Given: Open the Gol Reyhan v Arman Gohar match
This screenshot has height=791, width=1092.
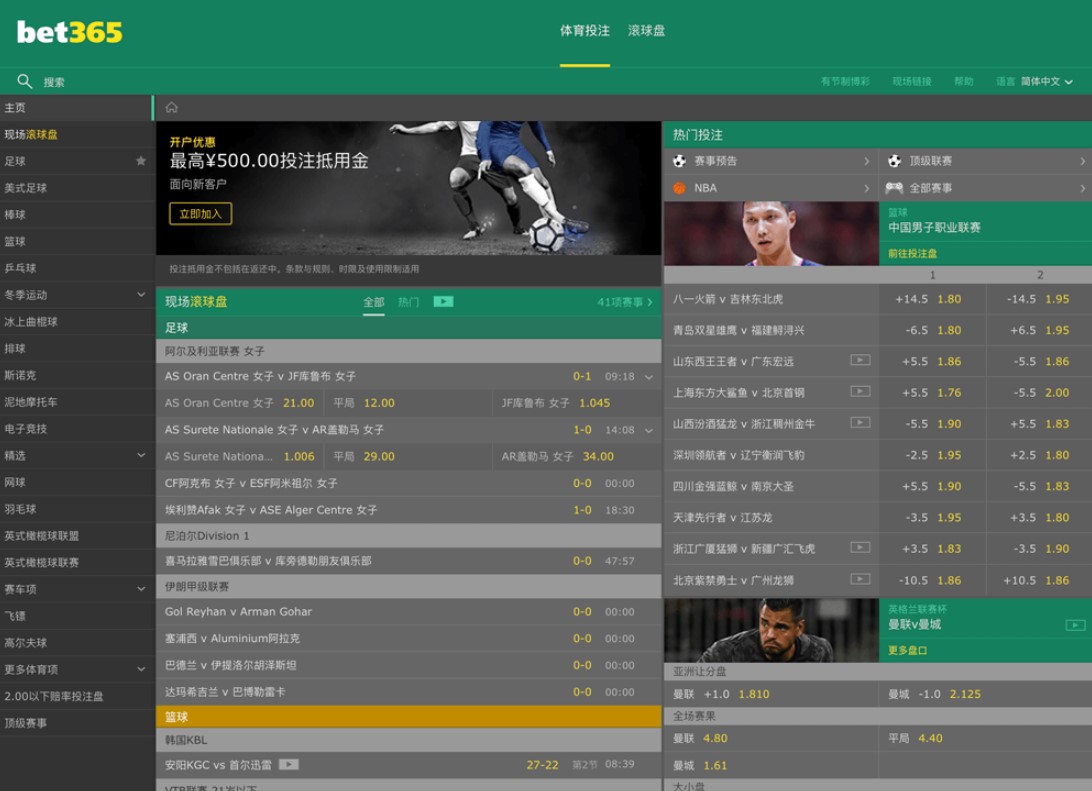Looking at the screenshot, I should (x=409, y=612).
